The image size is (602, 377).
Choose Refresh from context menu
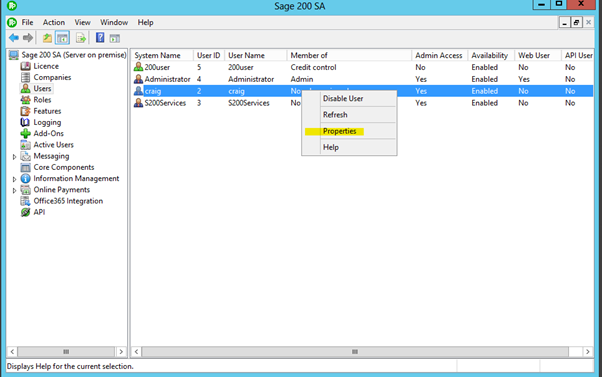pos(349,115)
